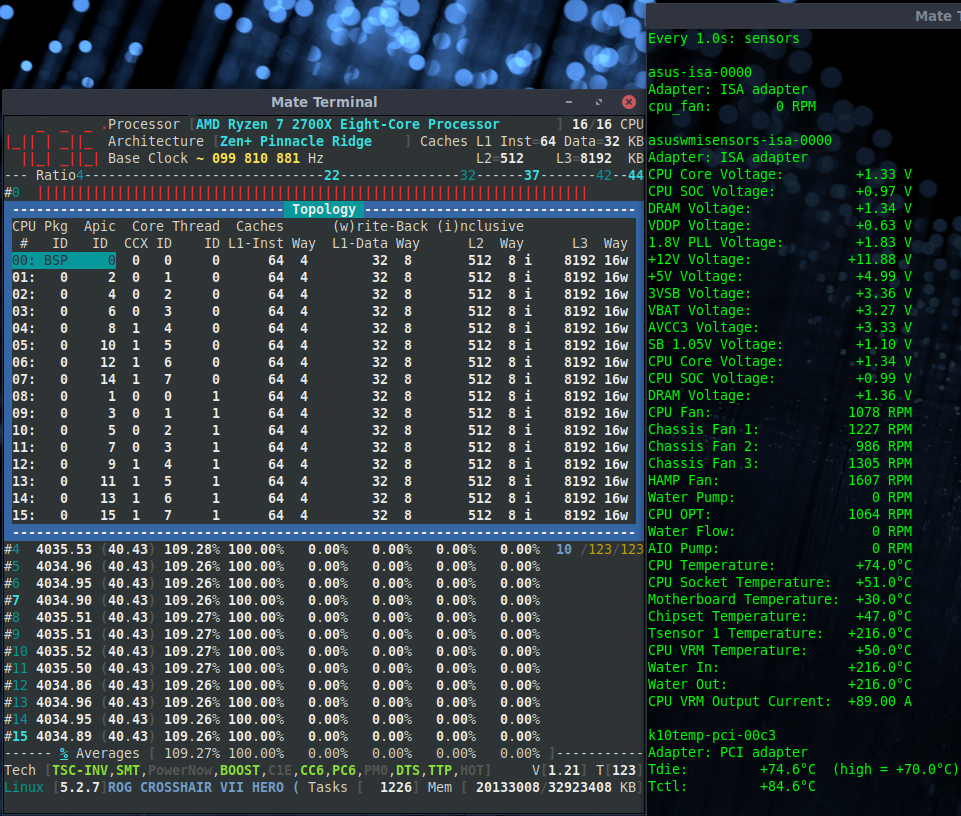Click the T[123] temperature readout

point(620,771)
